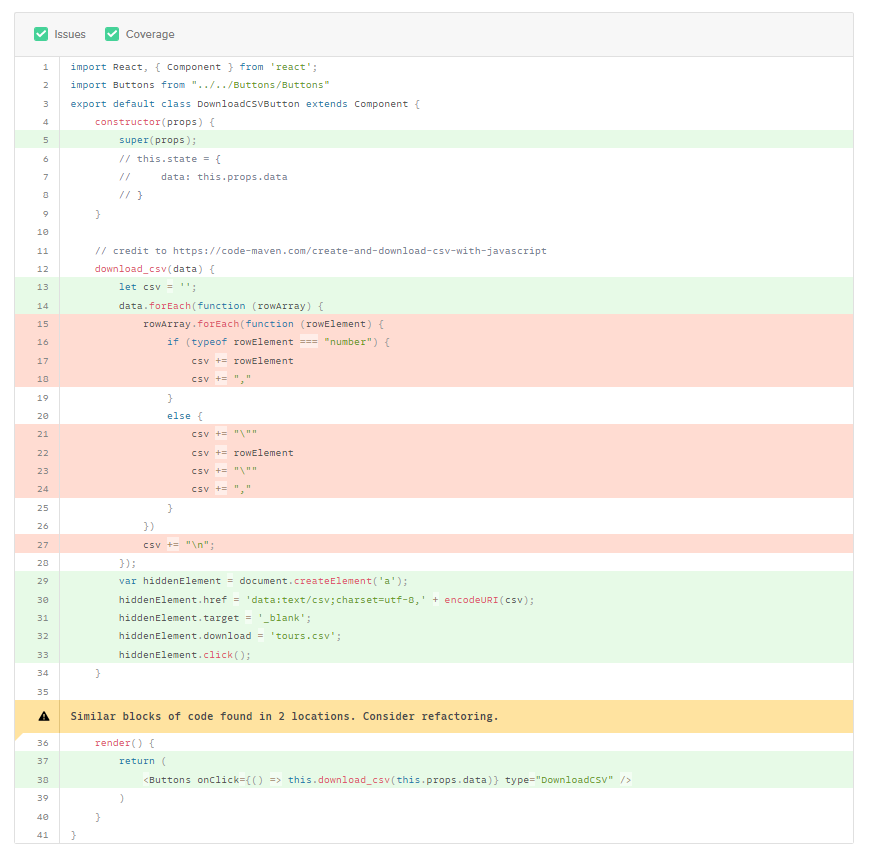Screen dimensions: 873x867
Task: Click the Buttons JSX element on line 38
Action: coord(166,780)
